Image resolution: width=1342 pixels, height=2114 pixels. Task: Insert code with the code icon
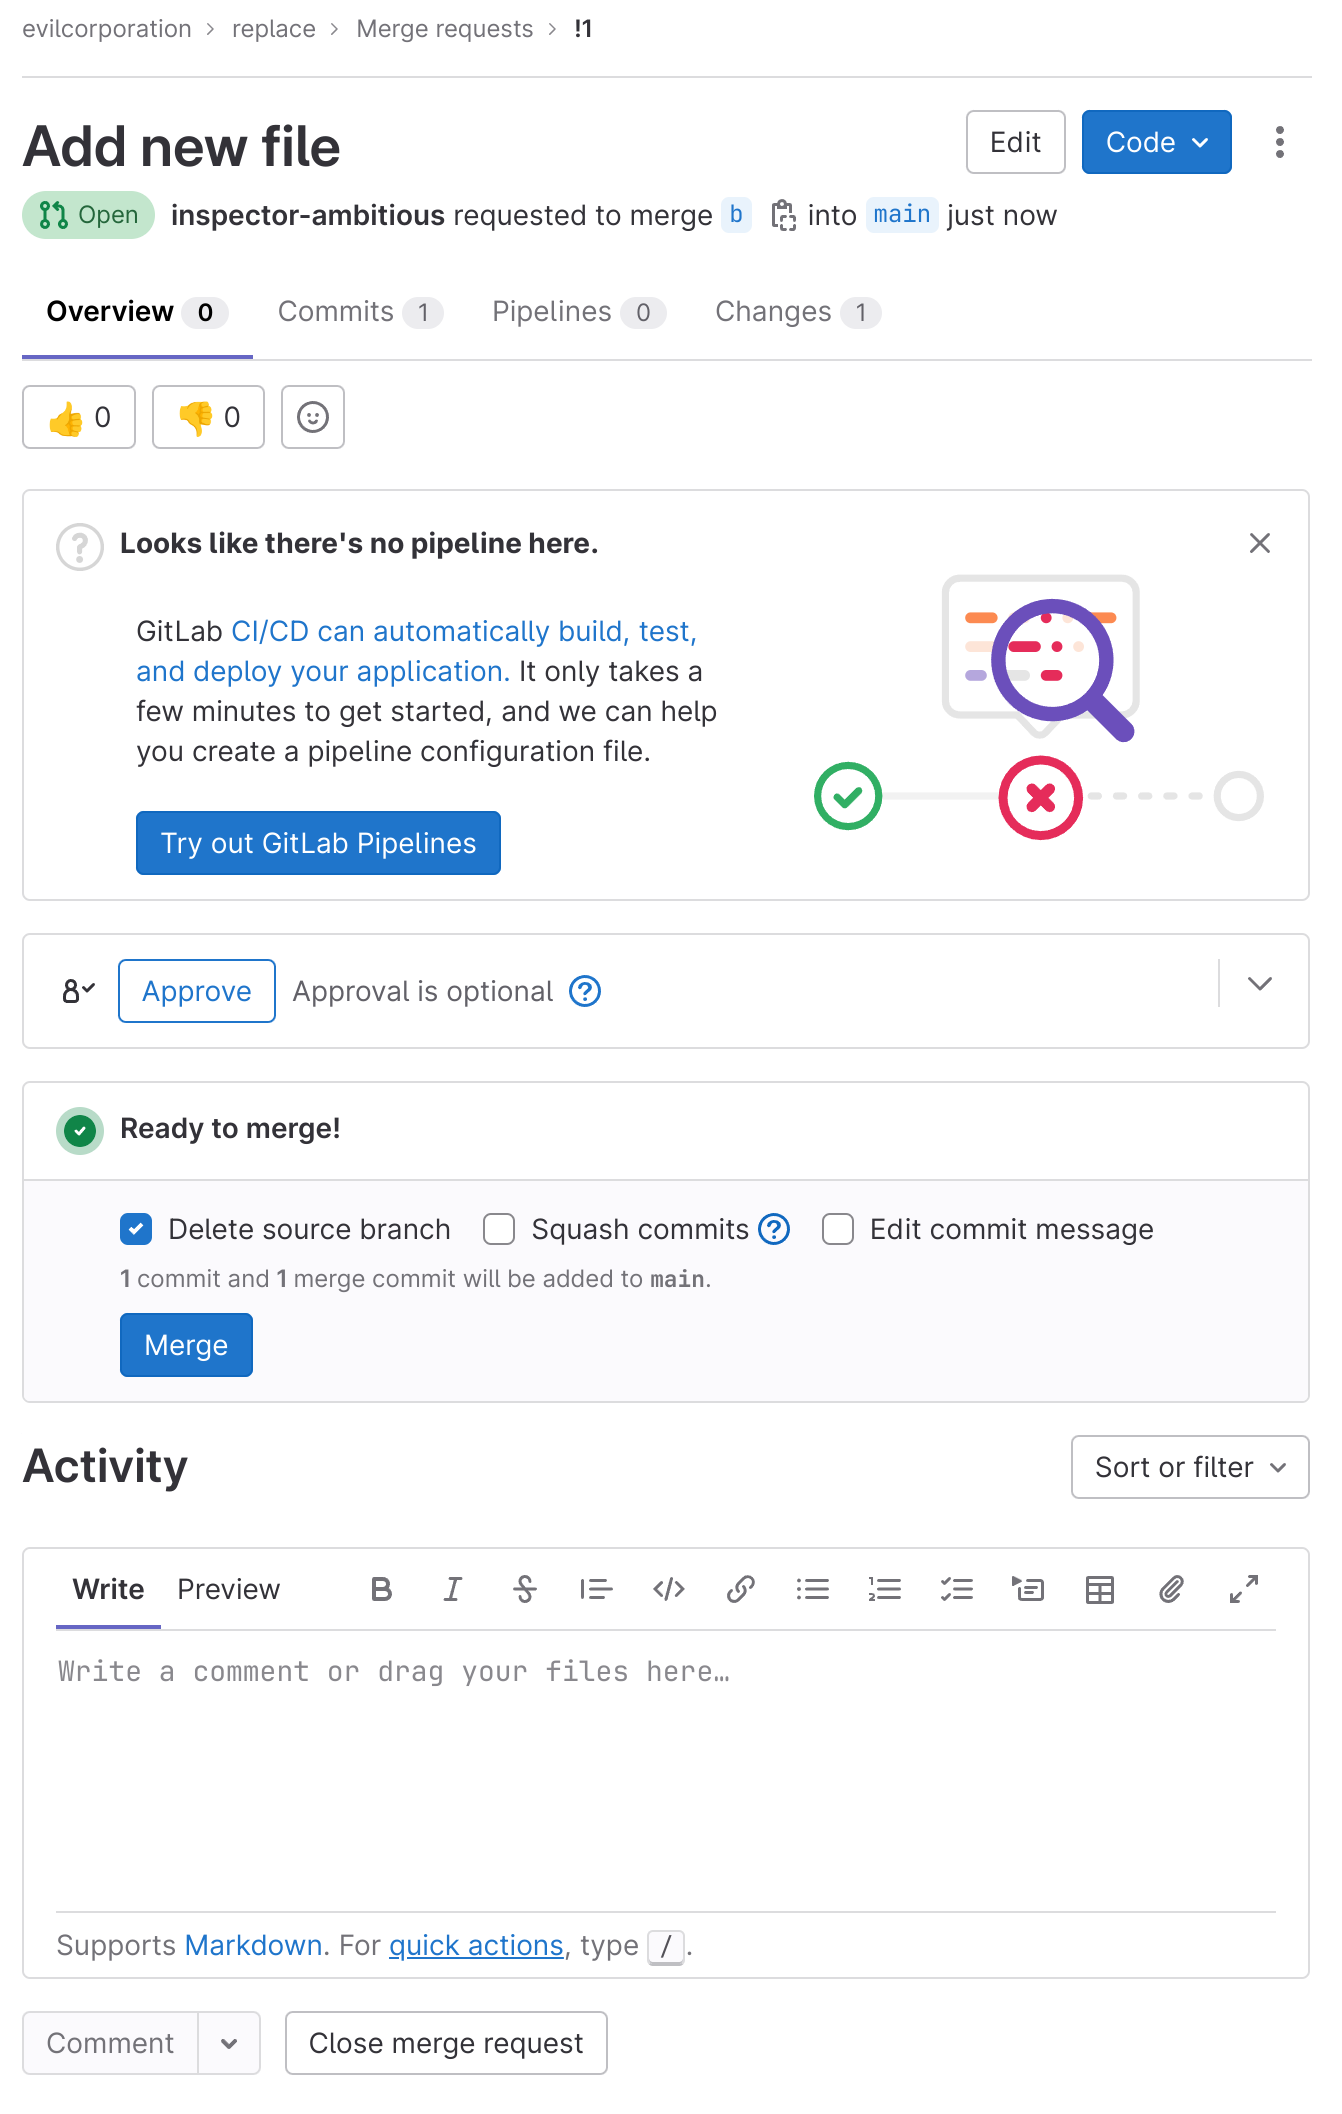tap(668, 1589)
